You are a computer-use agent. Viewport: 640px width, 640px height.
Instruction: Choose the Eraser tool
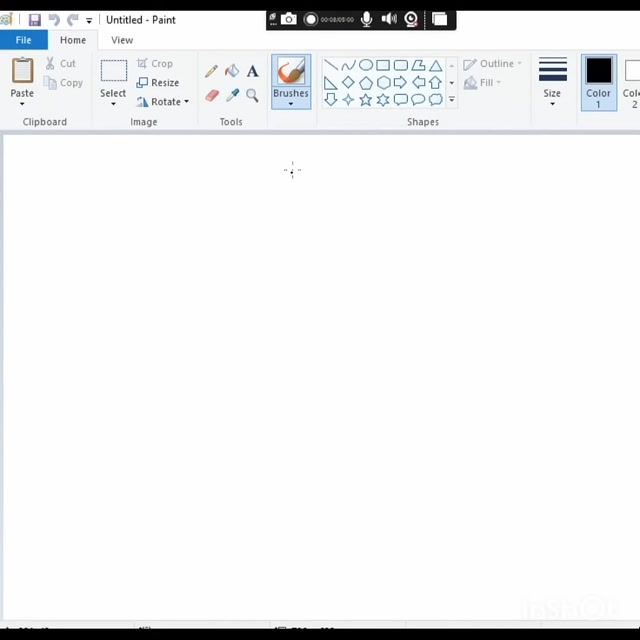pyautogui.click(x=211, y=96)
